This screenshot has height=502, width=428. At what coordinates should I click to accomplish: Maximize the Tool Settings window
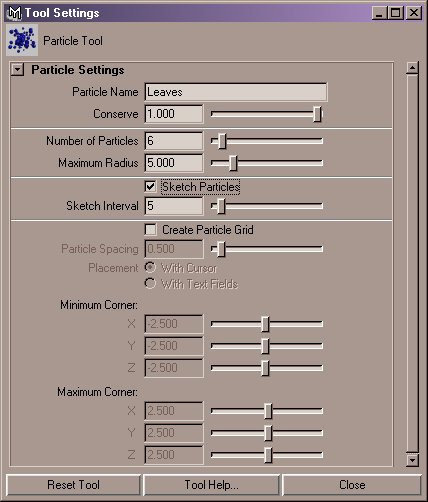tap(396, 13)
